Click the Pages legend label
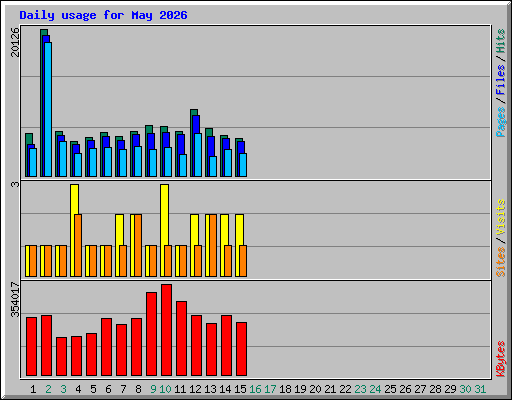Image resolution: width=512 pixels, height=400 pixels. click(x=500, y=122)
